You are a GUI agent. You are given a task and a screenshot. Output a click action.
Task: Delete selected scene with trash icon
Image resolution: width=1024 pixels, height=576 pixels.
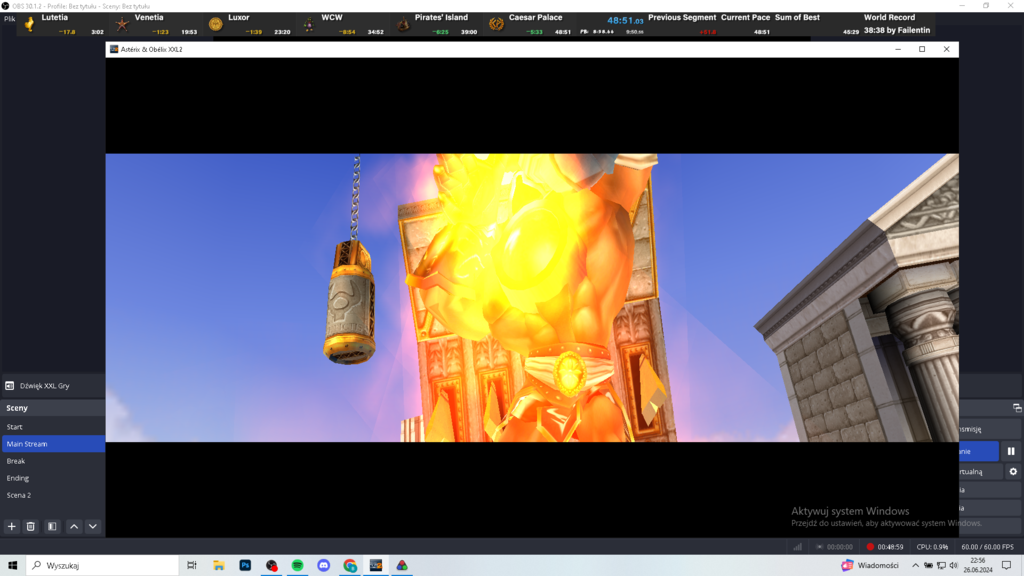pyautogui.click(x=31, y=526)
